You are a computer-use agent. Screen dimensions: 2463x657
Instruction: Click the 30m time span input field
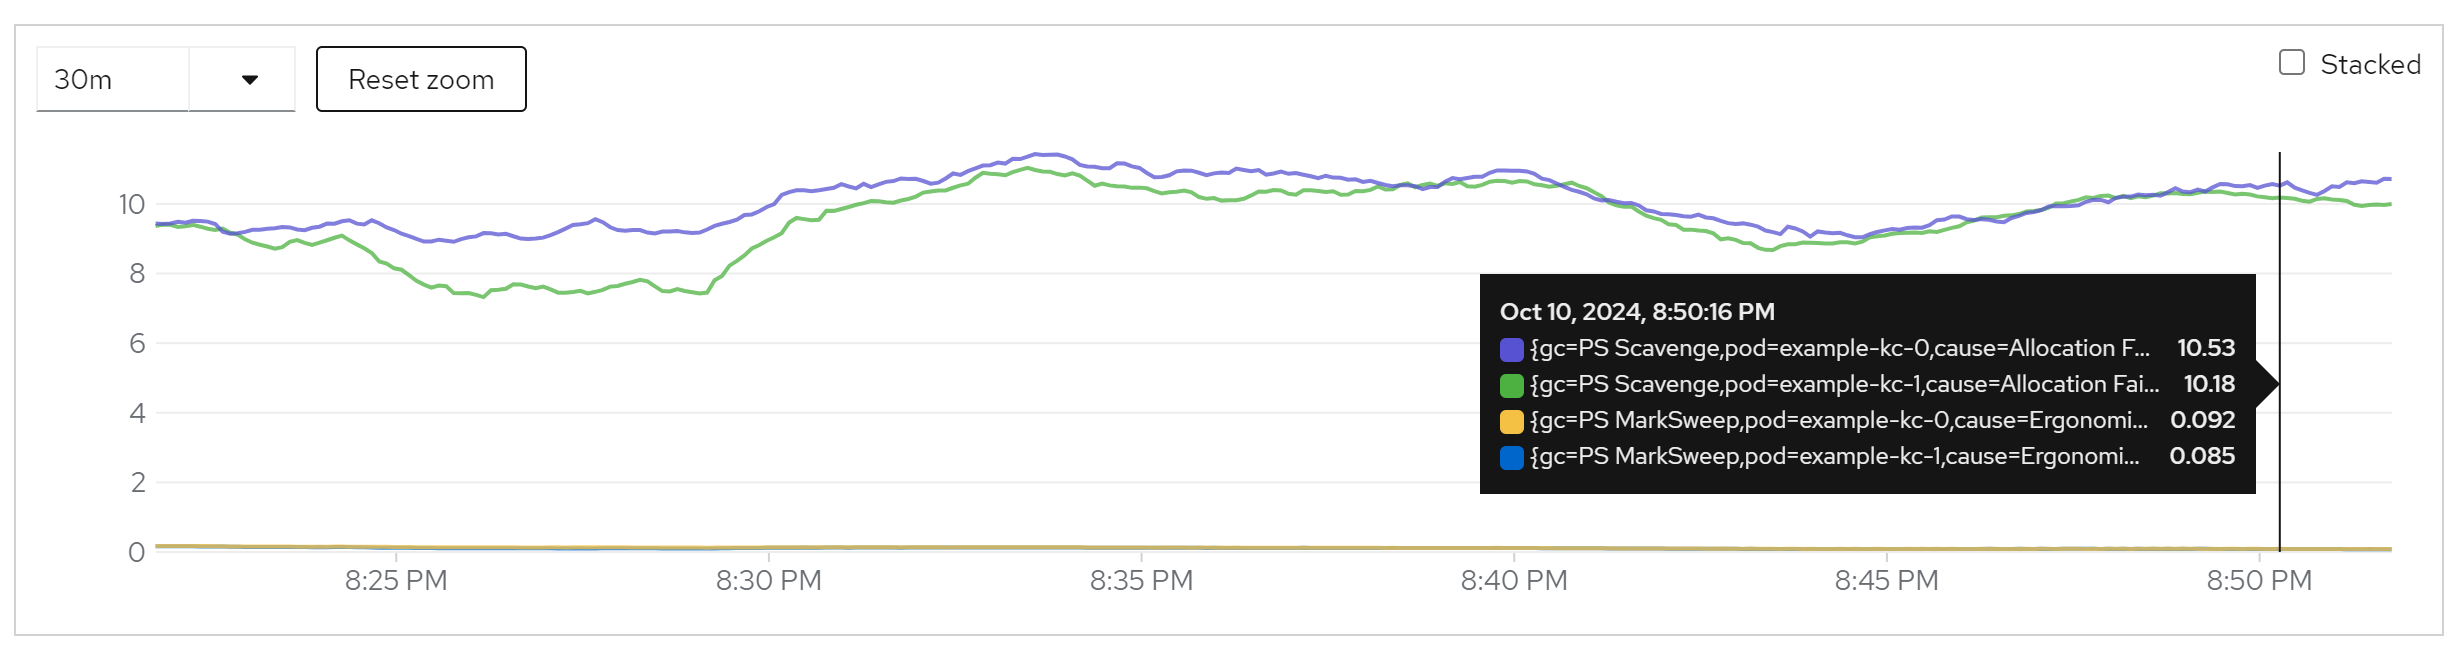pyautogui.click(x=112, y=80)
